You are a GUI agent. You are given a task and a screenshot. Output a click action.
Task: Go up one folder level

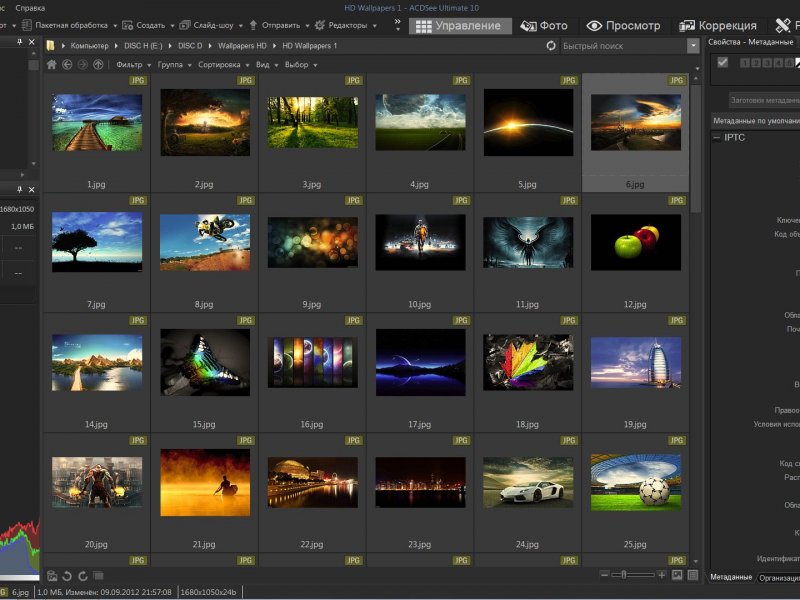[x=98, y=65]
